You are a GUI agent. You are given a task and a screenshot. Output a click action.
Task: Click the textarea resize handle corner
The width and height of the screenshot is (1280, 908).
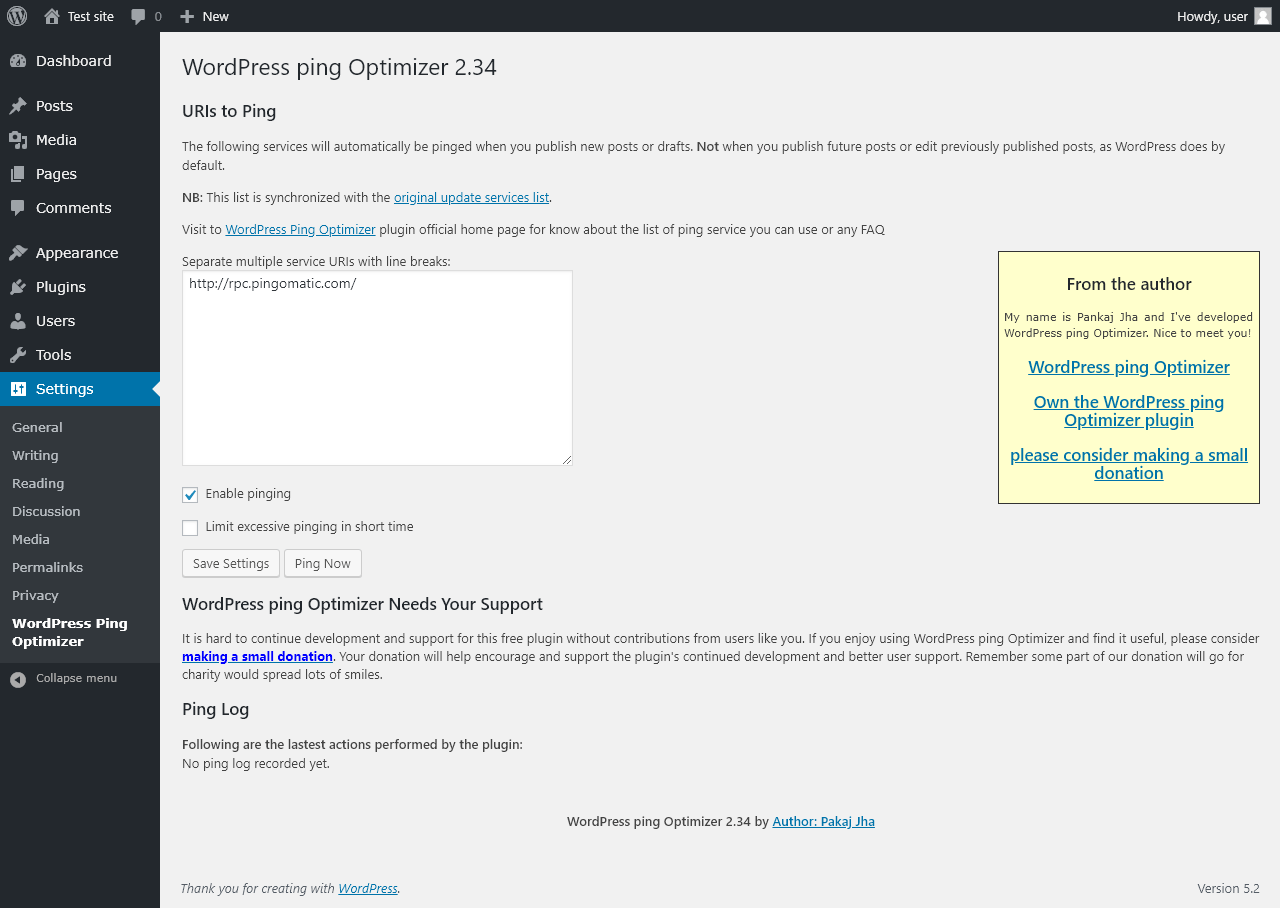tap(567, 460)
